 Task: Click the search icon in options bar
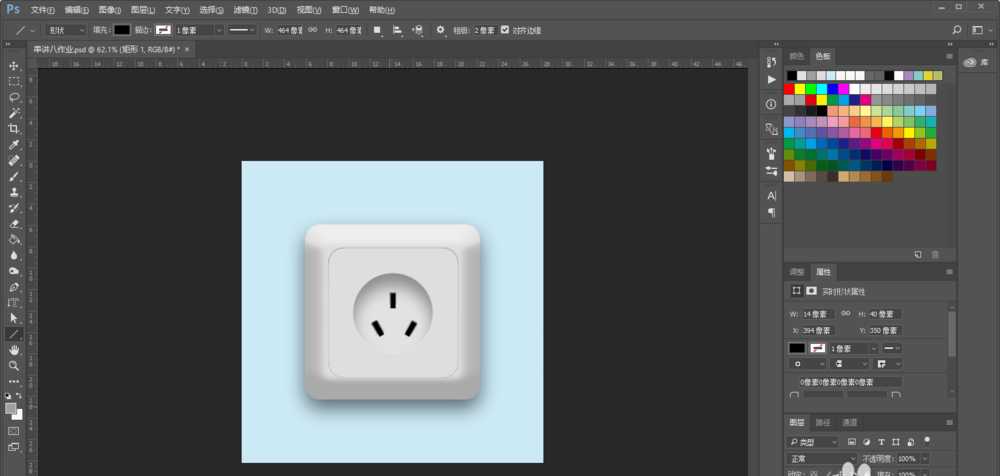point(957,30)
